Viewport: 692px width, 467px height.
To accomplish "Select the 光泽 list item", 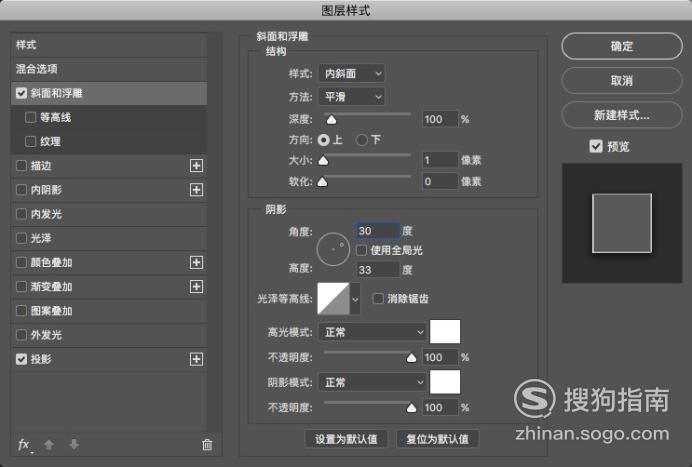I will click(x=109, y=238).
